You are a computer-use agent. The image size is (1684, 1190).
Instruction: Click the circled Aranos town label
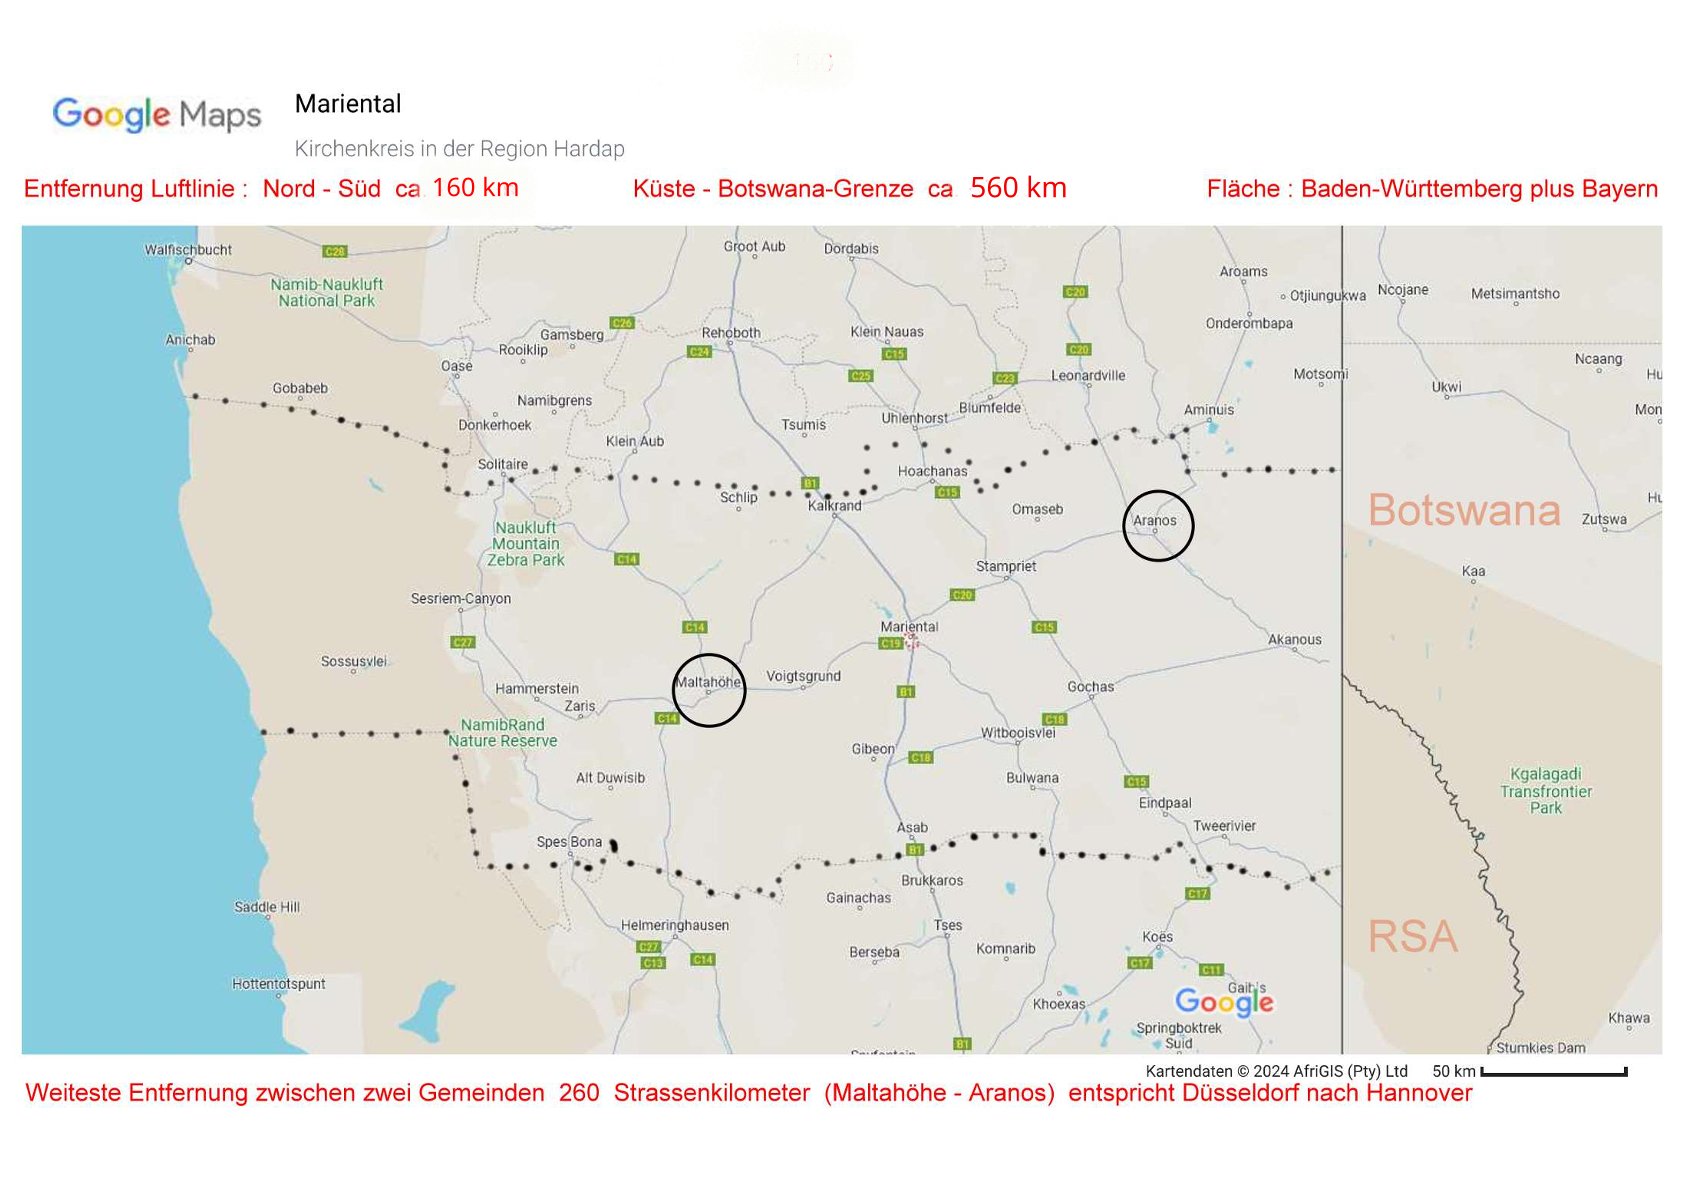coord(1155,521)
